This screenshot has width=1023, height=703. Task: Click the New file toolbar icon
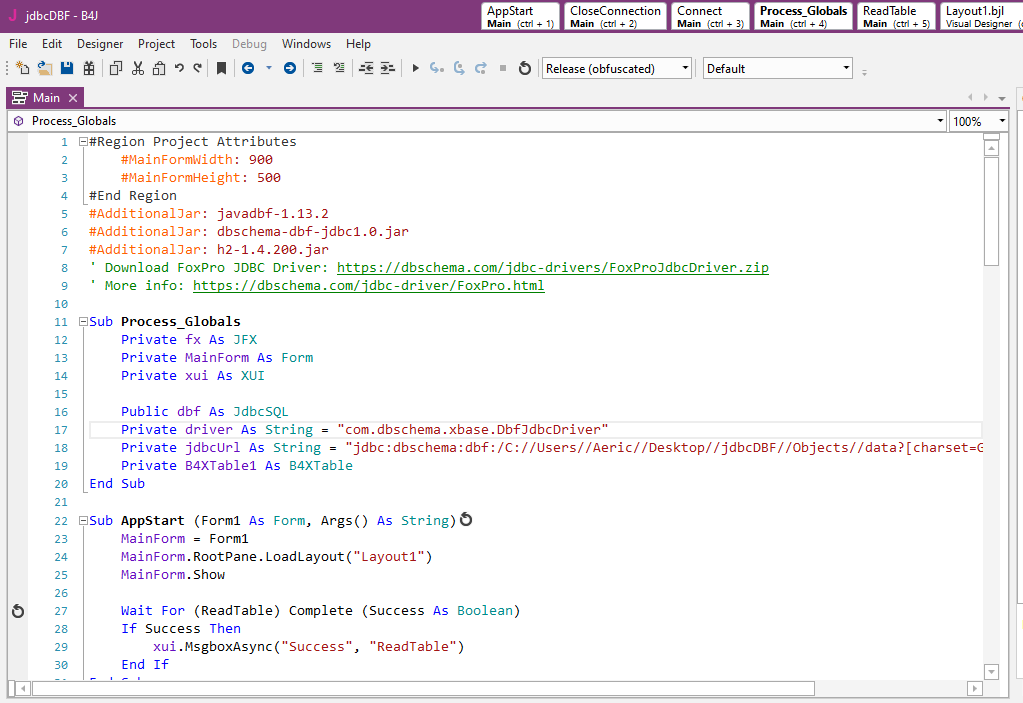coord(22,69)
